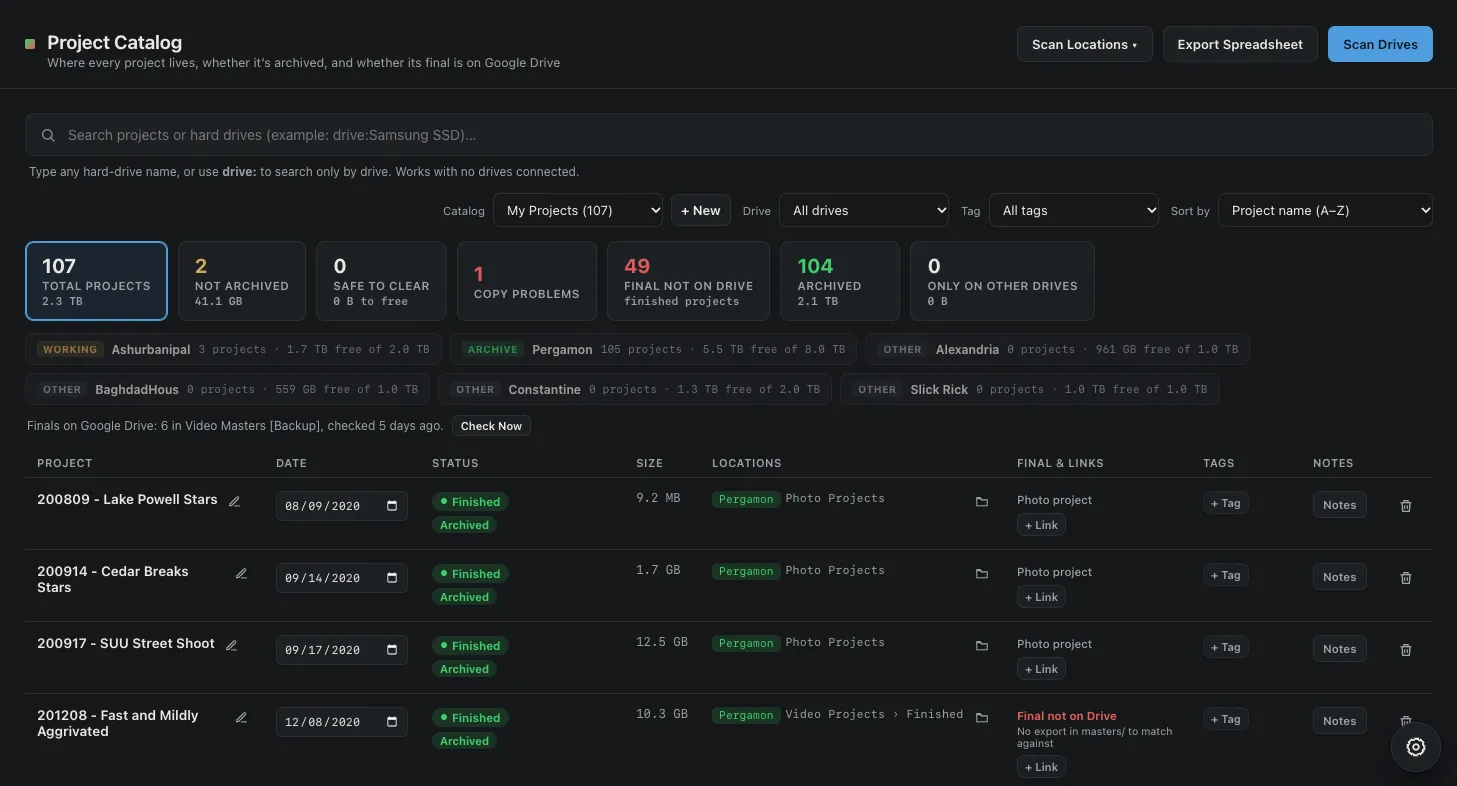
Task: Open calendar picker for 08/09/2020 date
Action: click(x=392, y=506)
